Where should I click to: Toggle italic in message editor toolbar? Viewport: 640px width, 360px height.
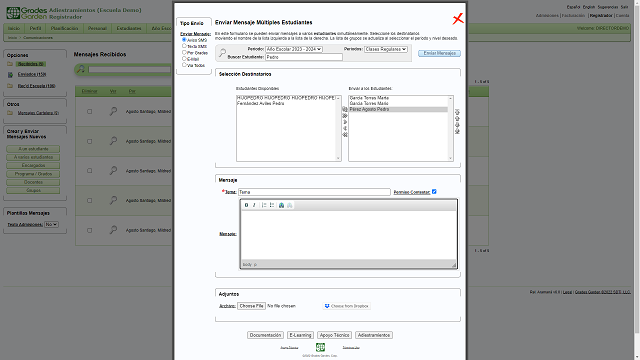point(254,205)
